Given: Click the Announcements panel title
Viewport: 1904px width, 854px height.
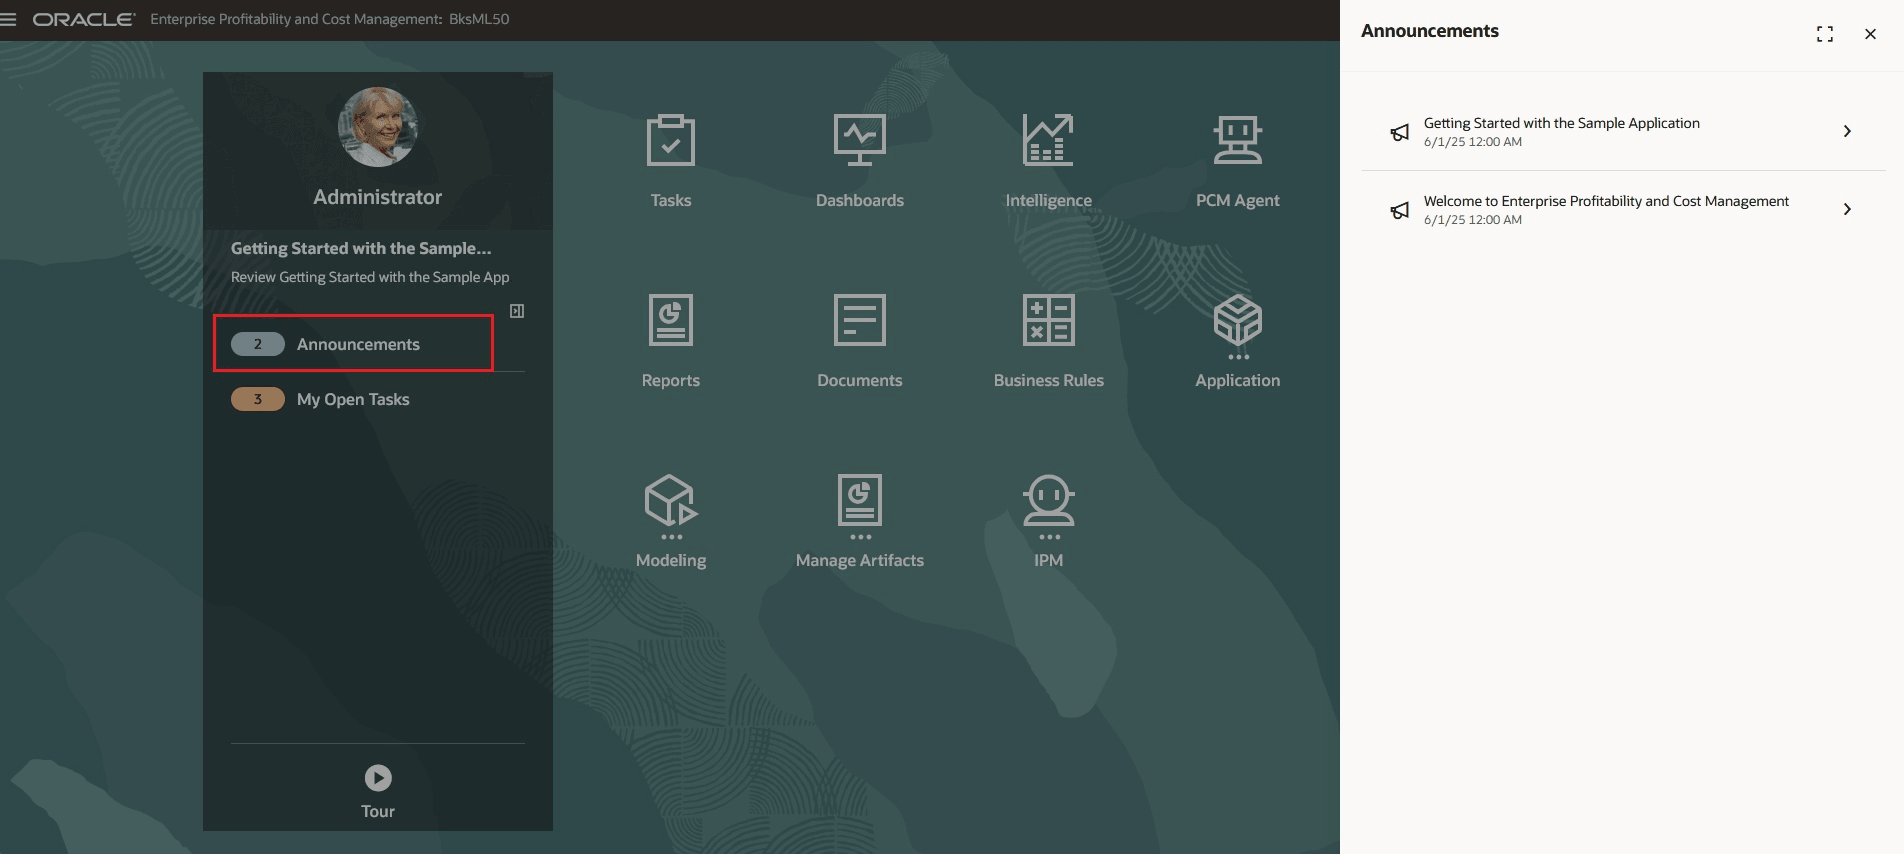Looking at the screenshot, I should point(1430,31).
